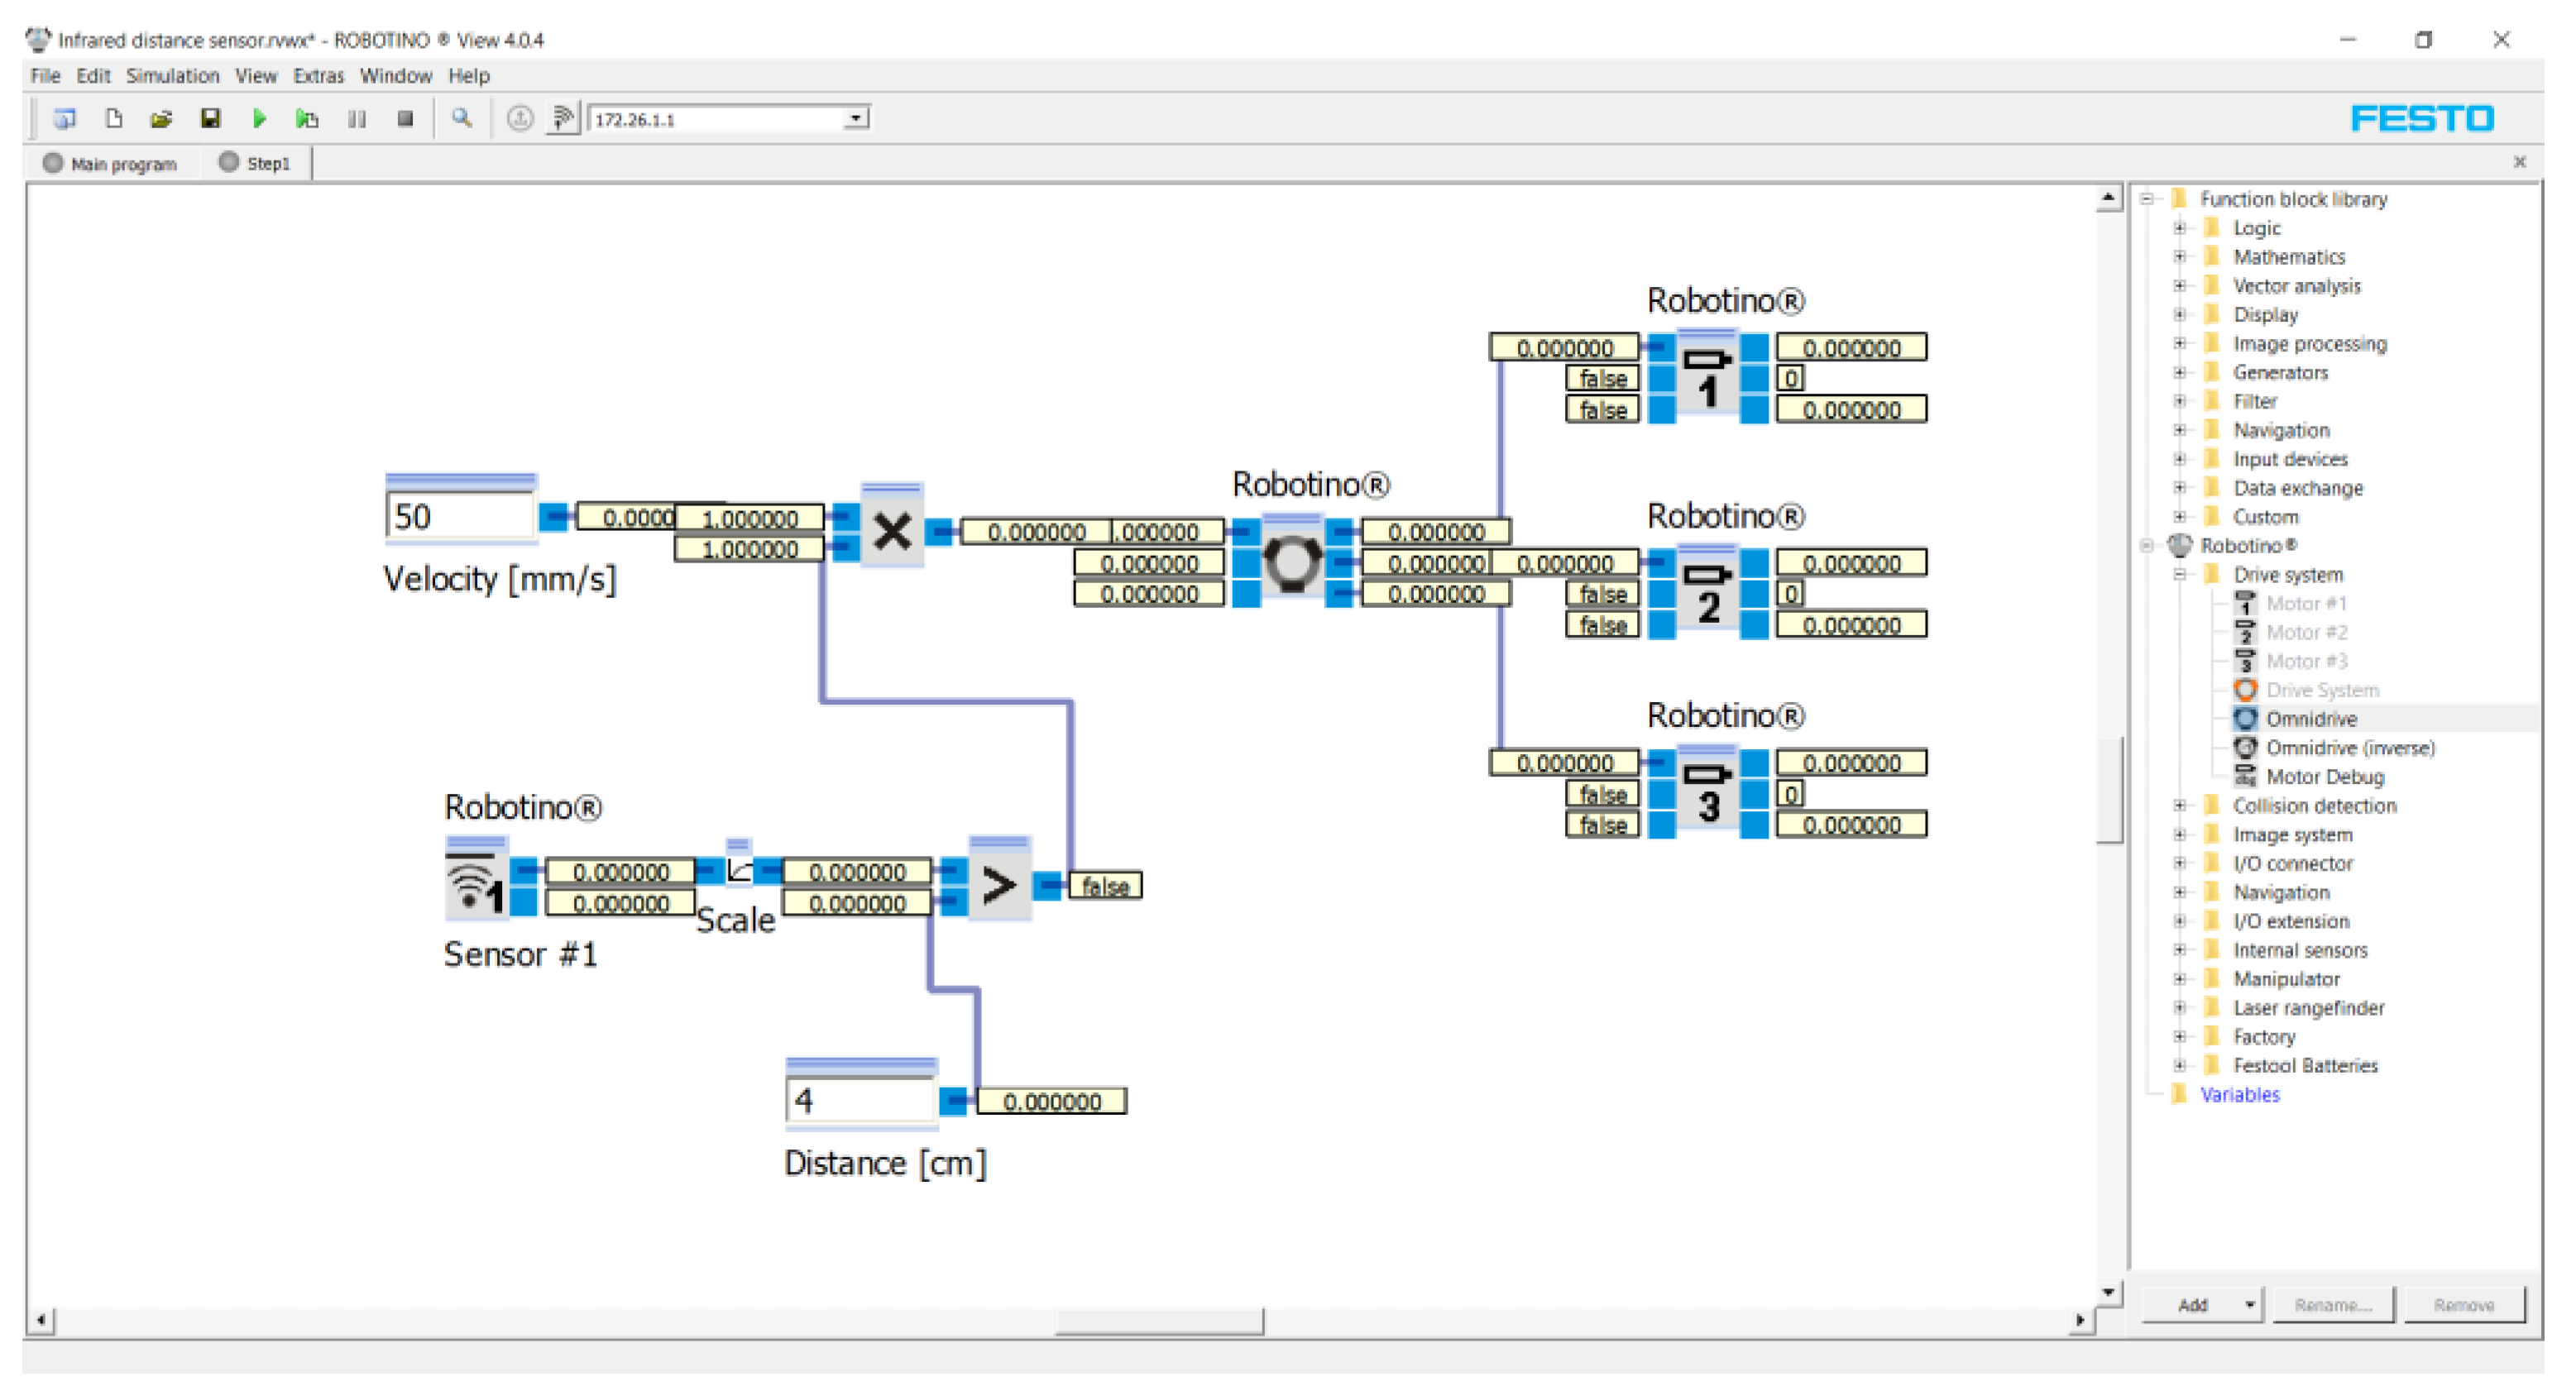Open the Add button dropdown arrow
Screen dimensions: 2576x1396
coord(2250,1305)
